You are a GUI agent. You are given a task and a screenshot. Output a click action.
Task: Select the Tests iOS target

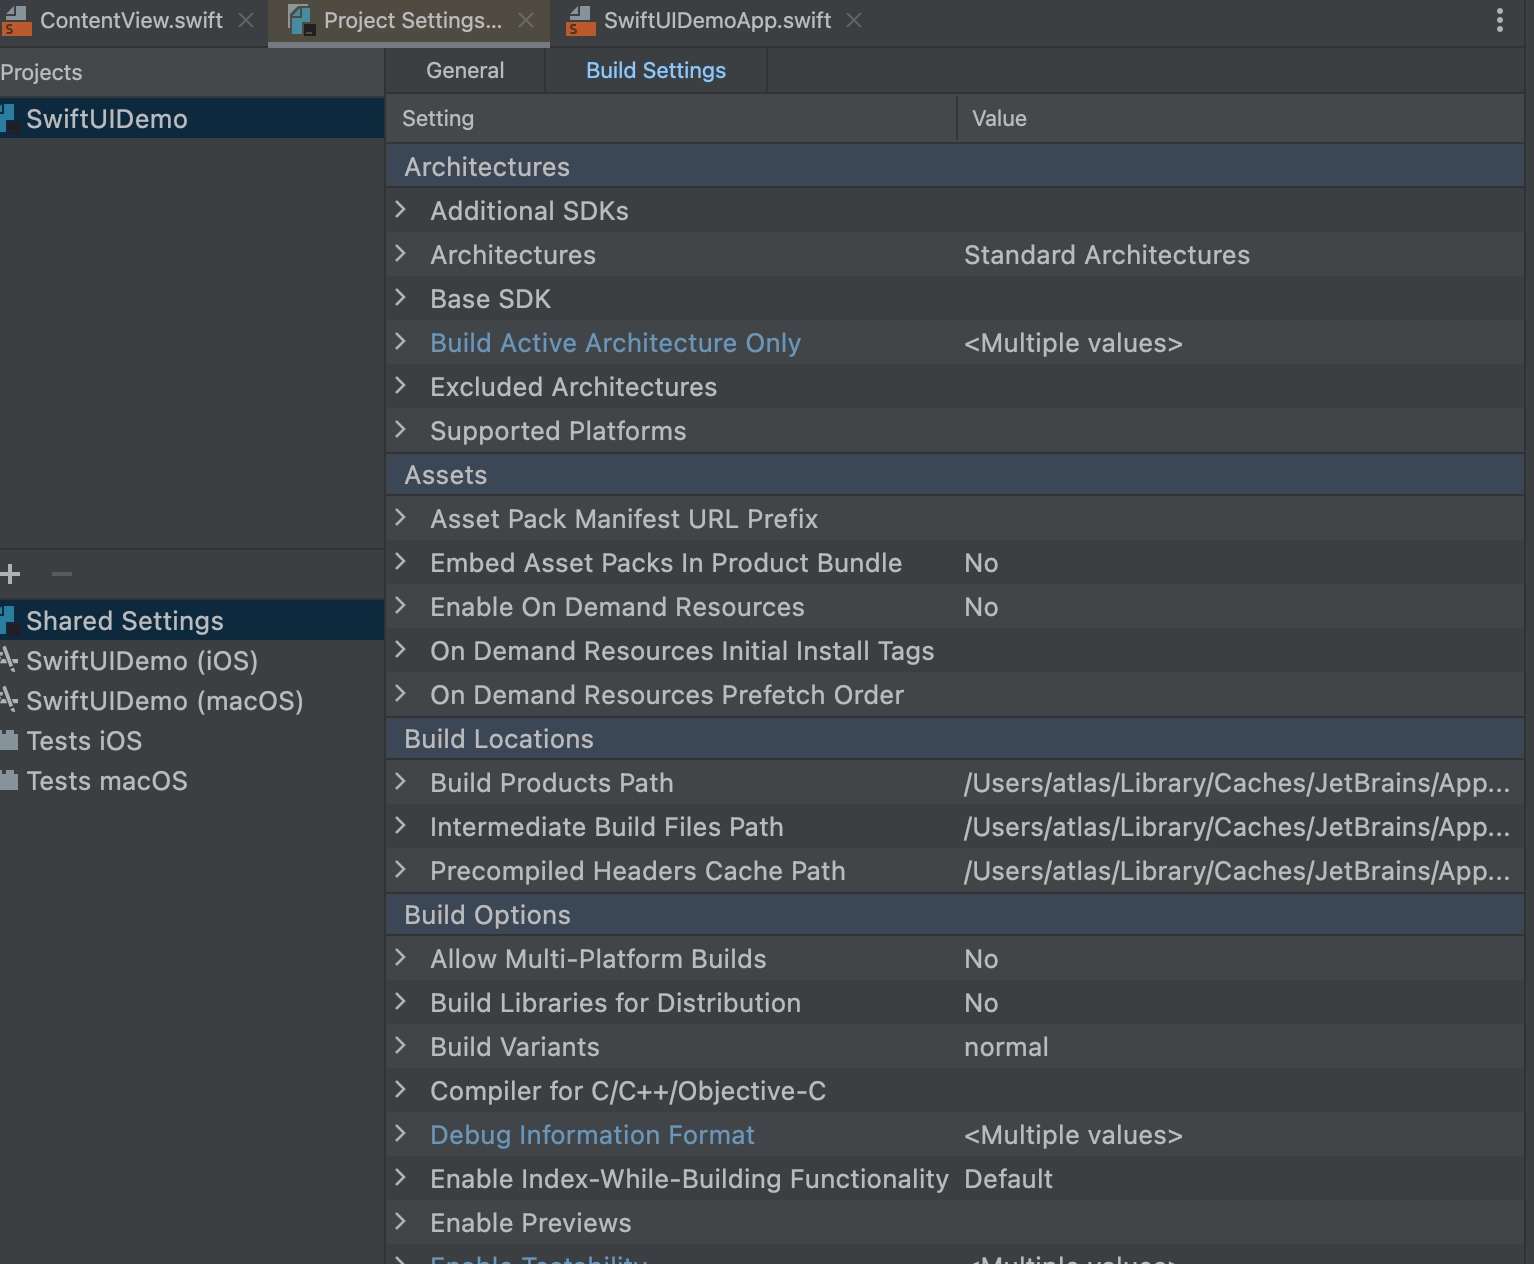click(x=192, y=741)
